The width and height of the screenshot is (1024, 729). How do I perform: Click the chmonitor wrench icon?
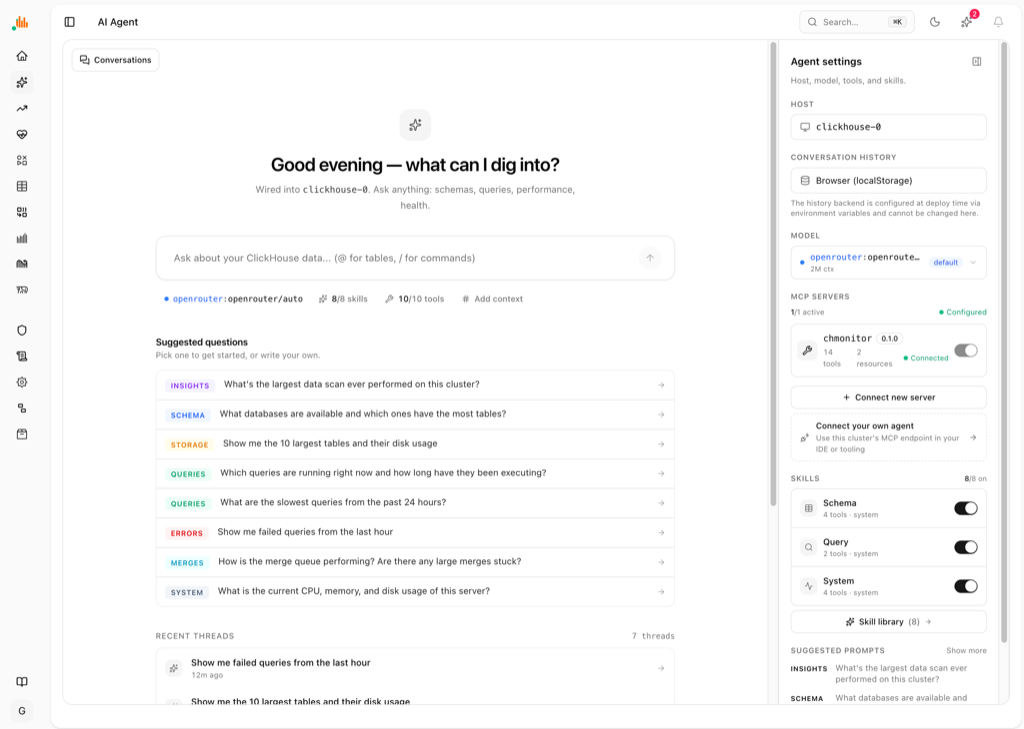807,350
